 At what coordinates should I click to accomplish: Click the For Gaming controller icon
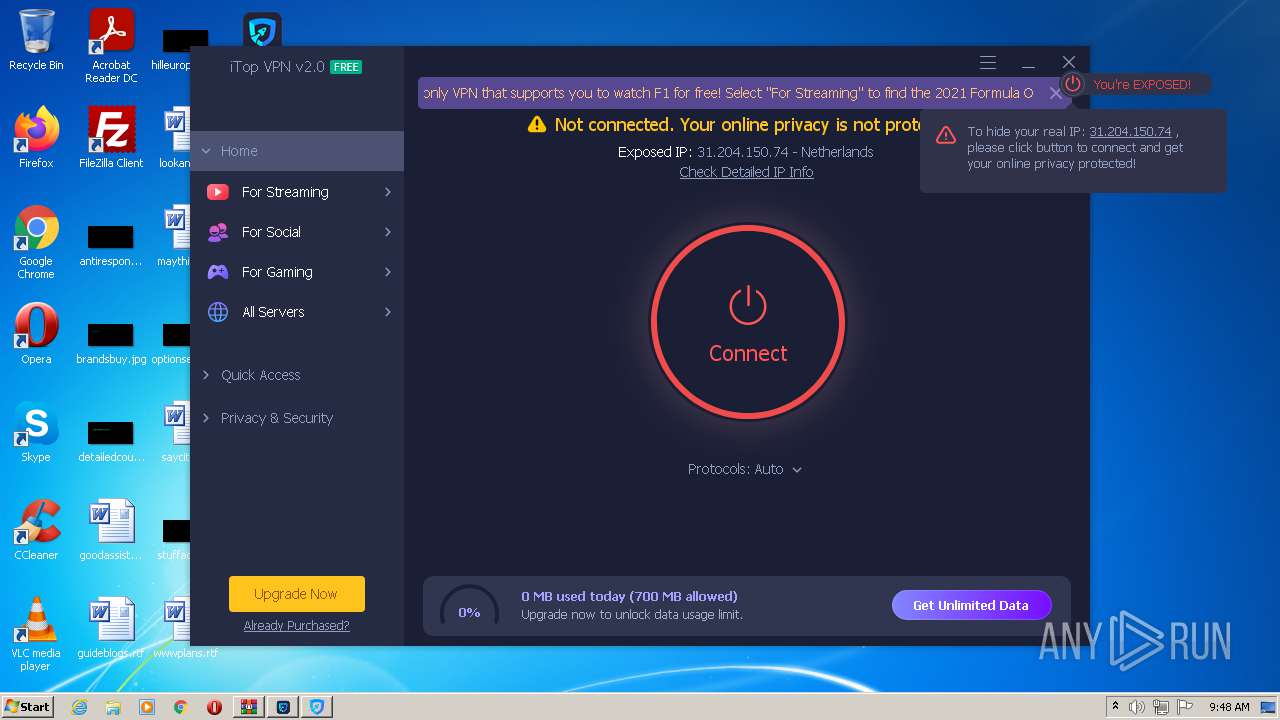218,272
